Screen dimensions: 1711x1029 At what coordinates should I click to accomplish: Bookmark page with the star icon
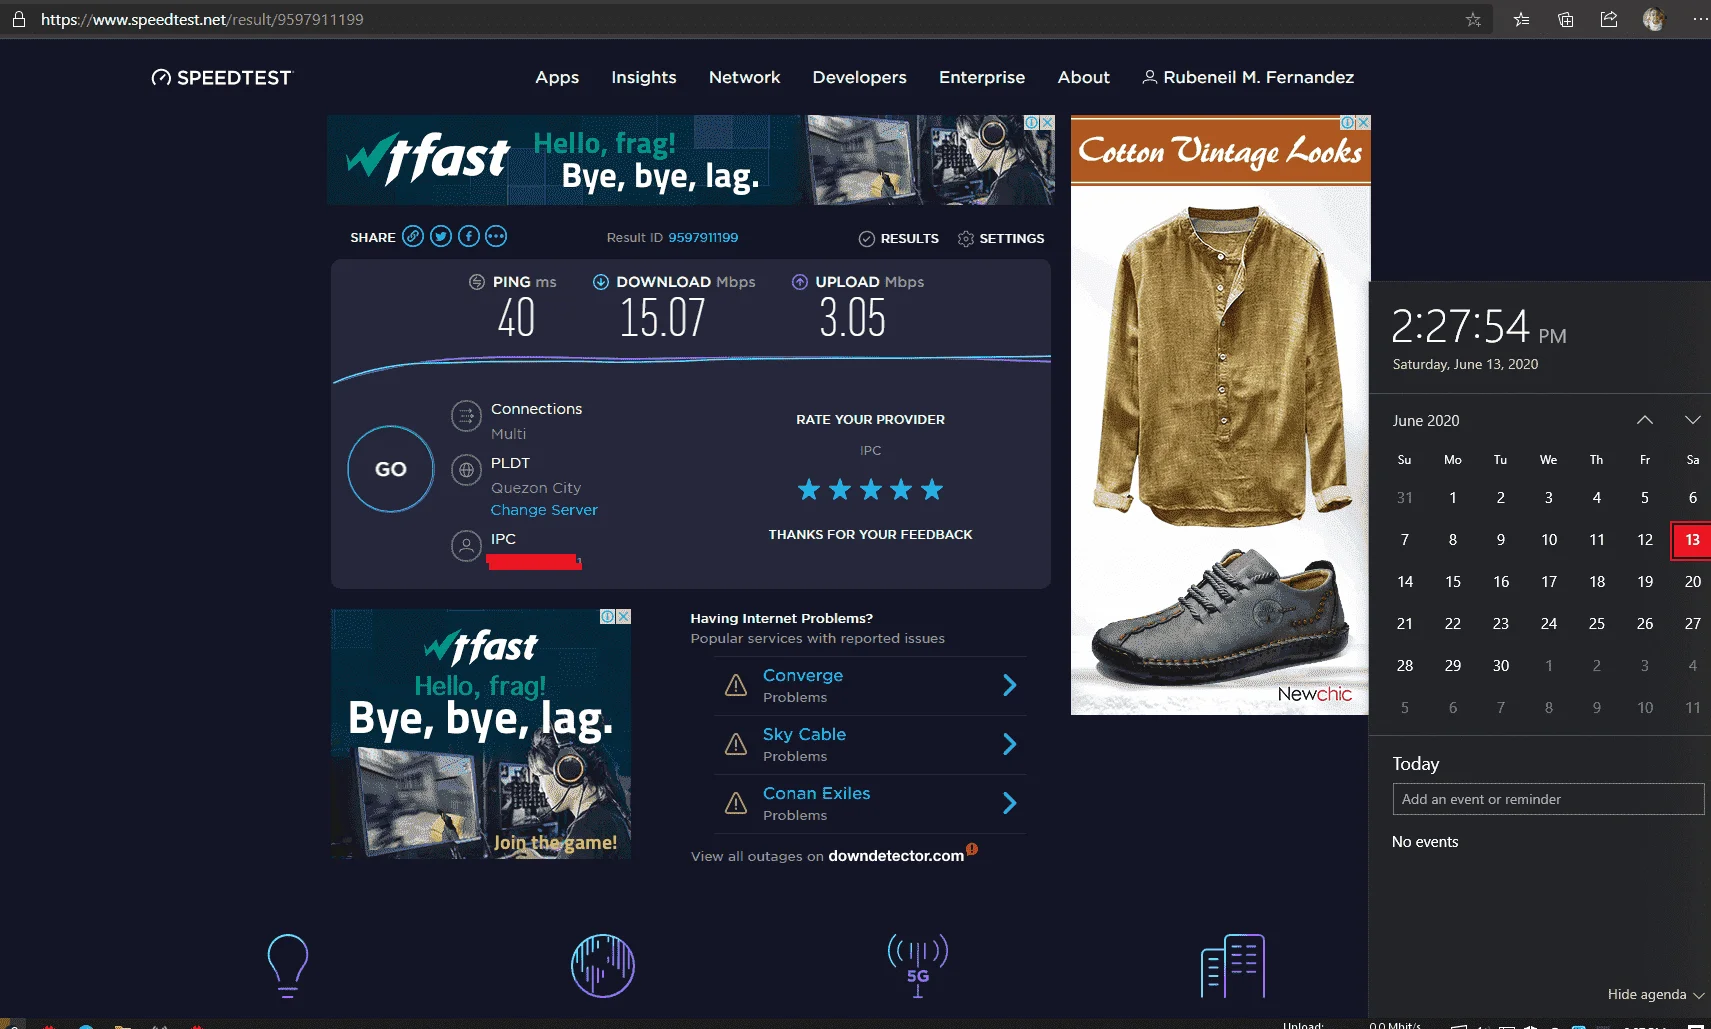1473,19
